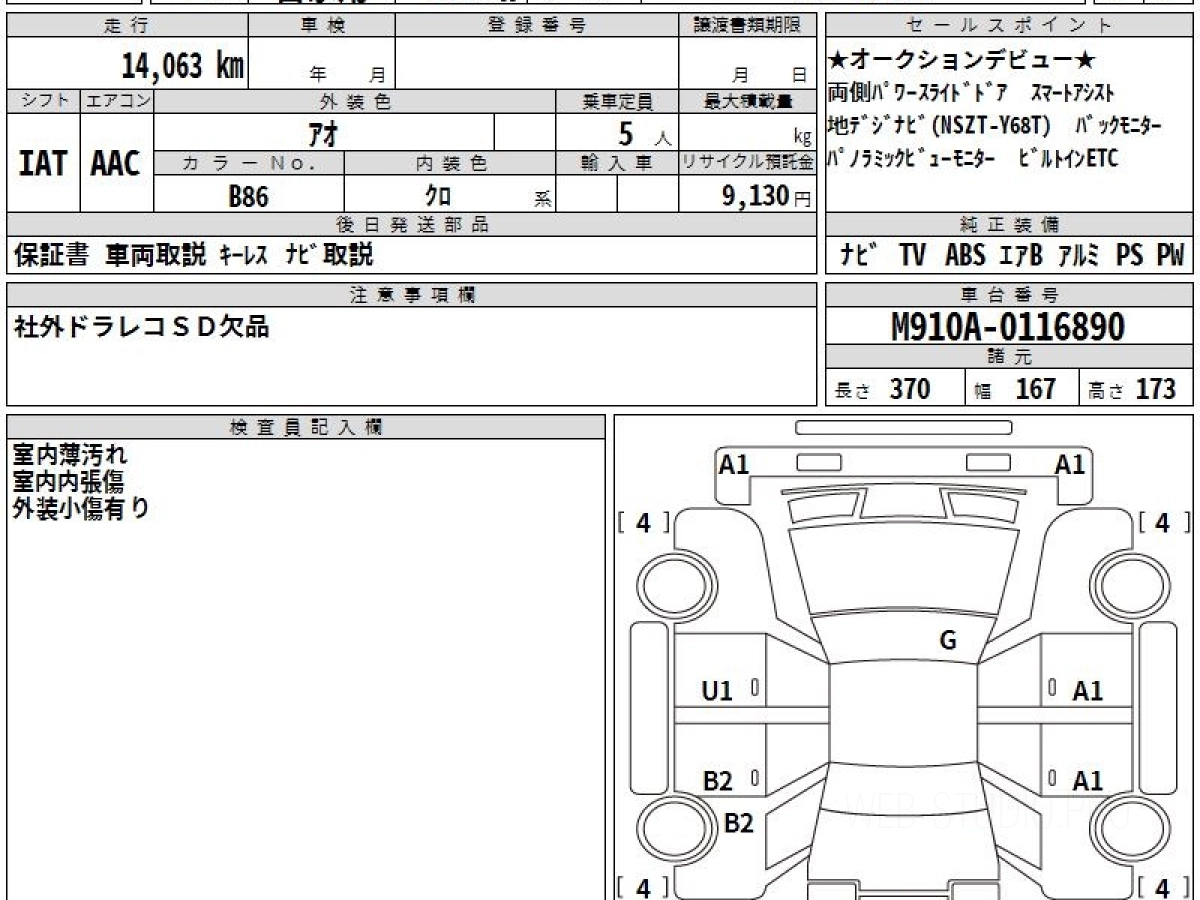Select the height value 173

tap(1157, 388)
